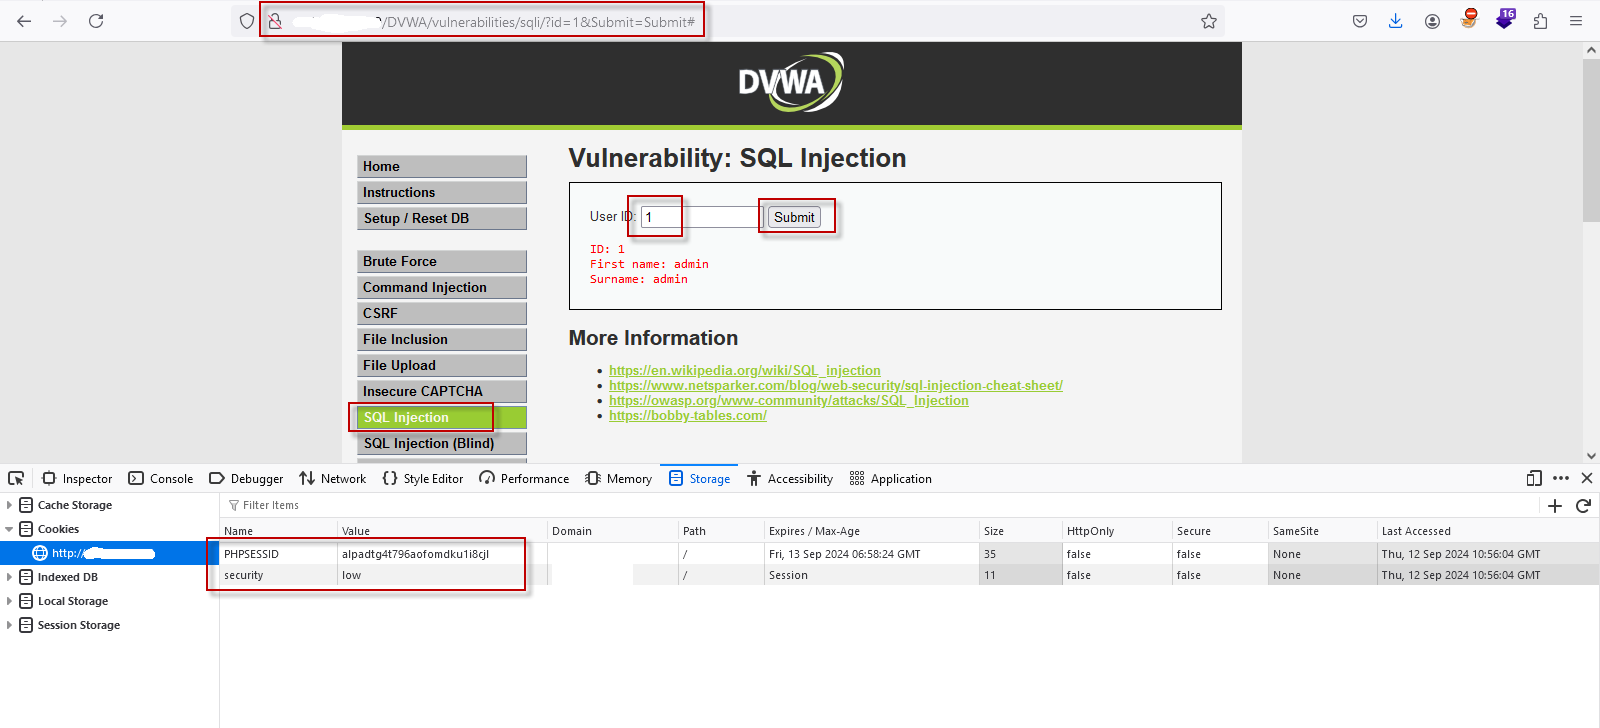
Task: Open the Accessibility tab
Action: 790,479
